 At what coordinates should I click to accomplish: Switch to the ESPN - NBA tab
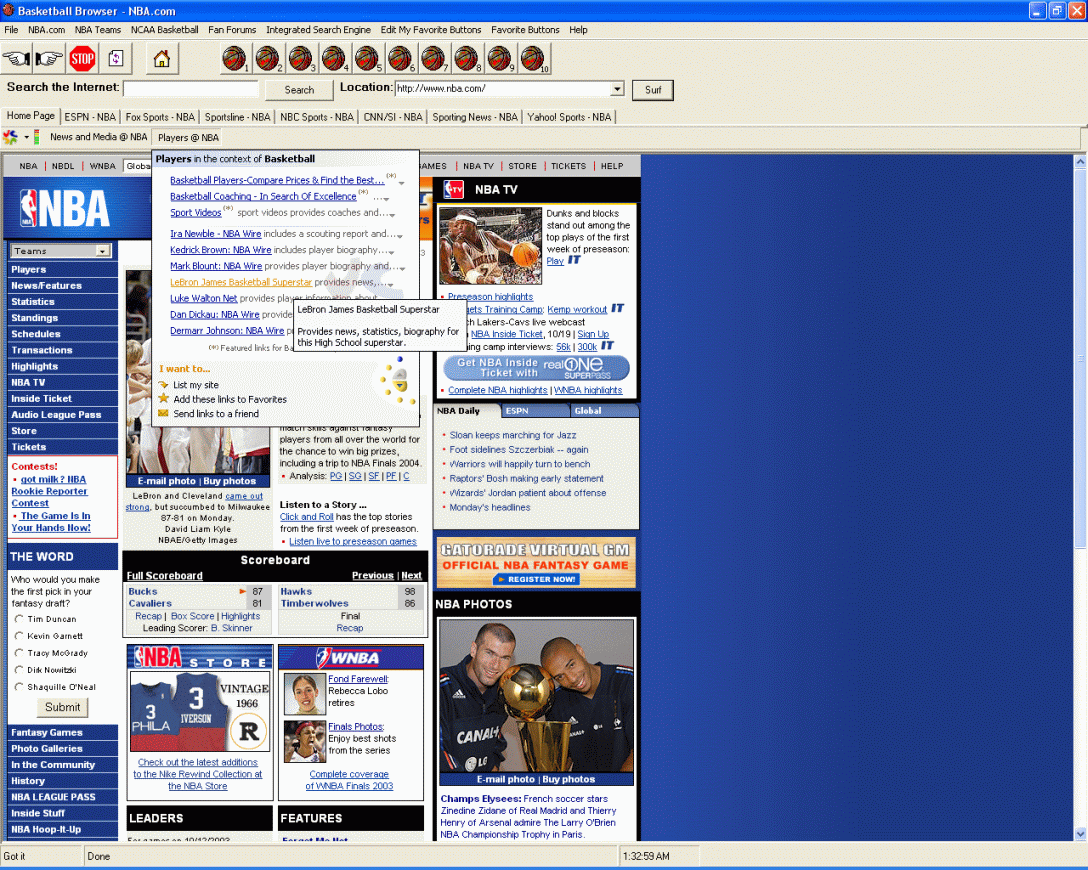click(x=90, y=116)
